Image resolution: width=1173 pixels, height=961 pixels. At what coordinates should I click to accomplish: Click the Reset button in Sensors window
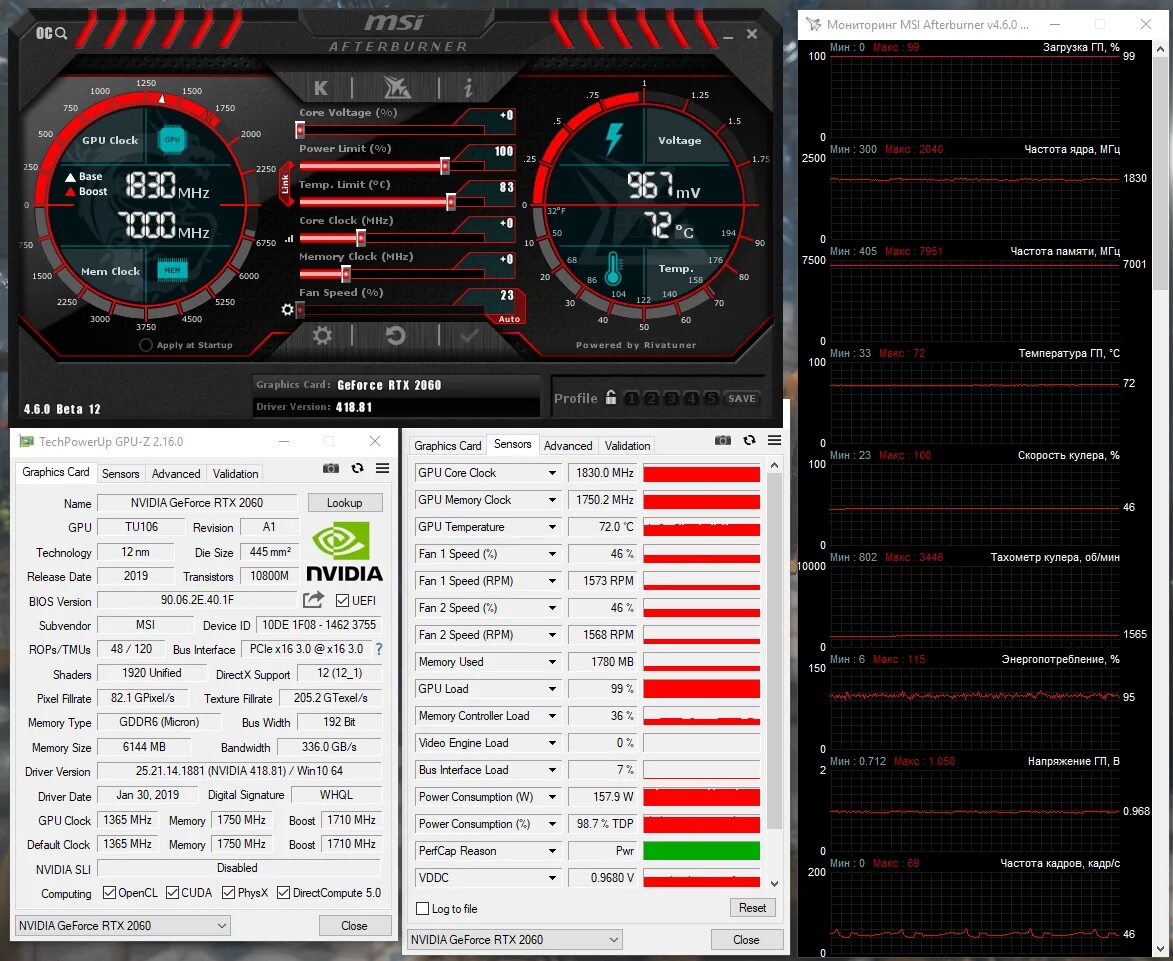tap(752, 908)
